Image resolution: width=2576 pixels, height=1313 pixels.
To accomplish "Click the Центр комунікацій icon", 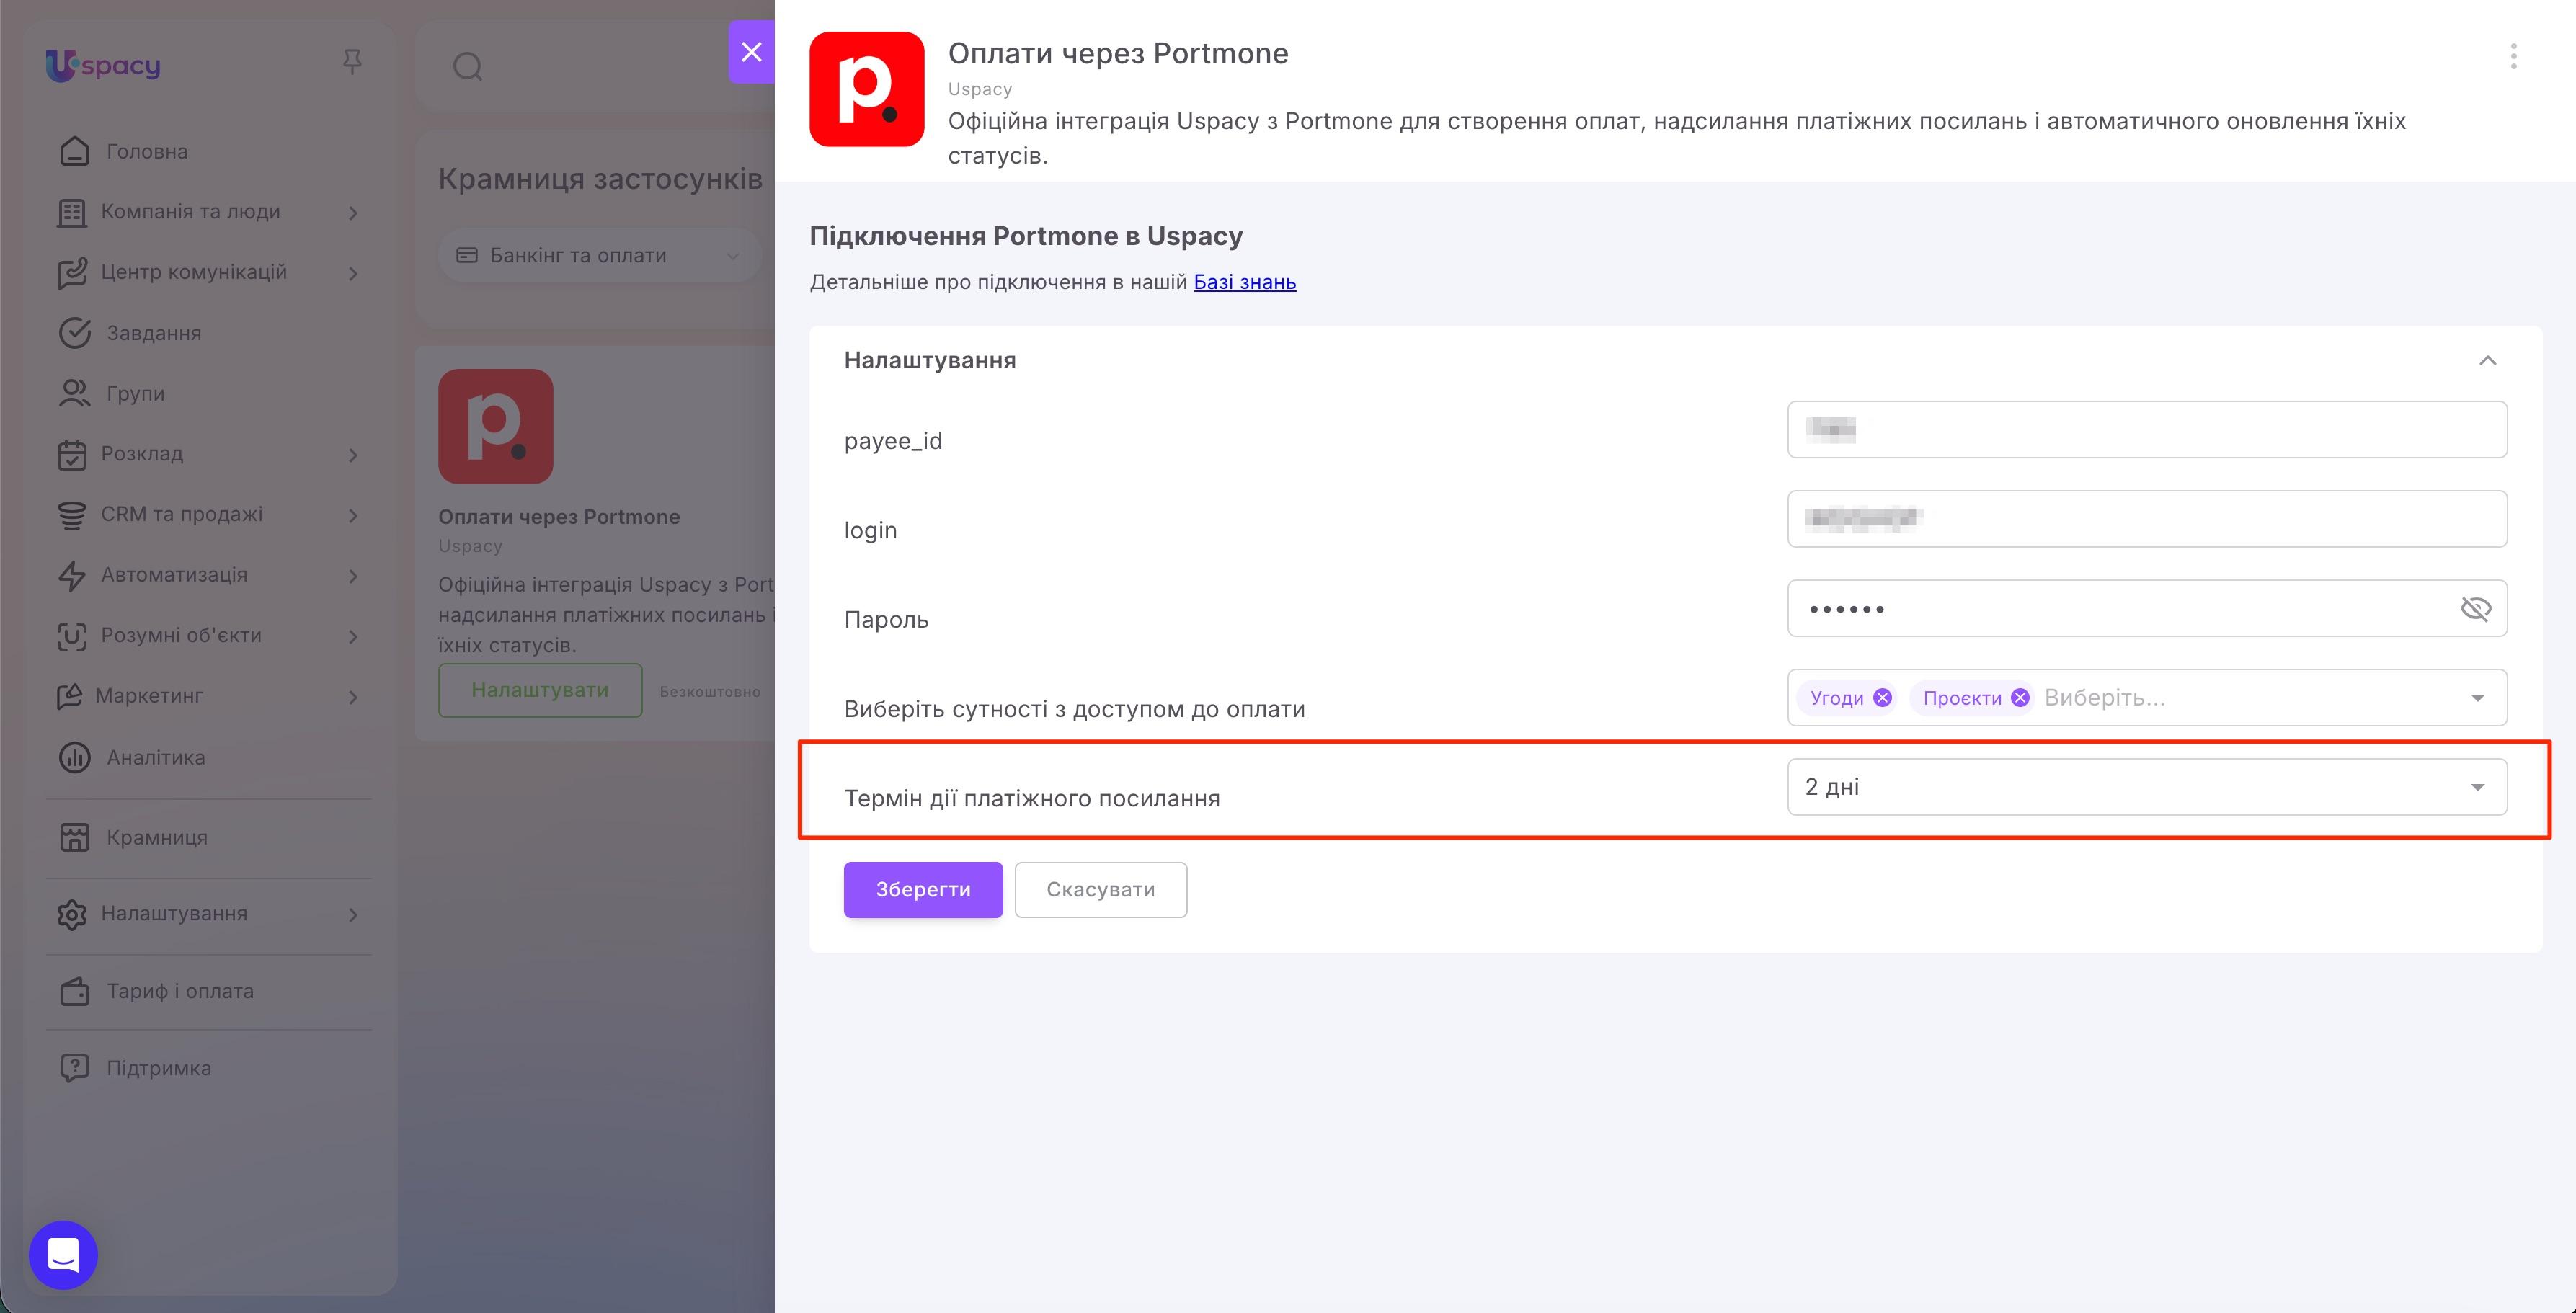I will tap(72, 273).
